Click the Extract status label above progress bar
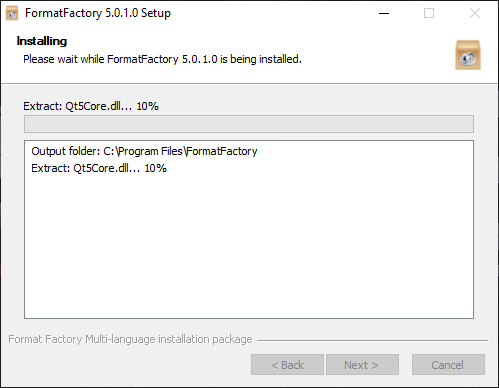This screenshot has width=499, height=388. click(x=91, y=106)
